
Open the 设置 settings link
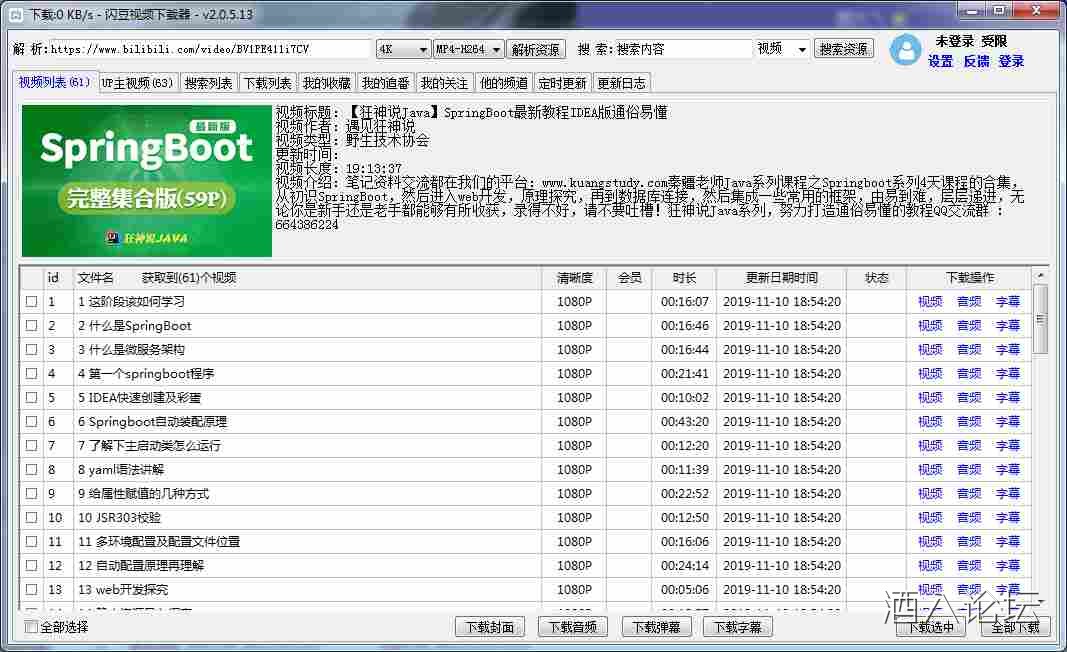940,61
